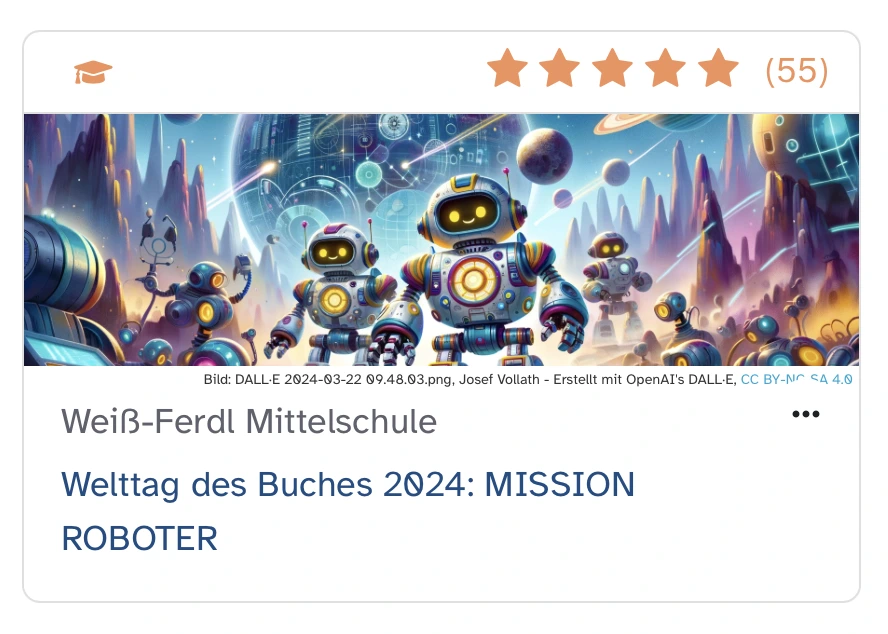Open the CC BY-NC SA 4.0 license link

pyautogui.click(x=796, y=379)
